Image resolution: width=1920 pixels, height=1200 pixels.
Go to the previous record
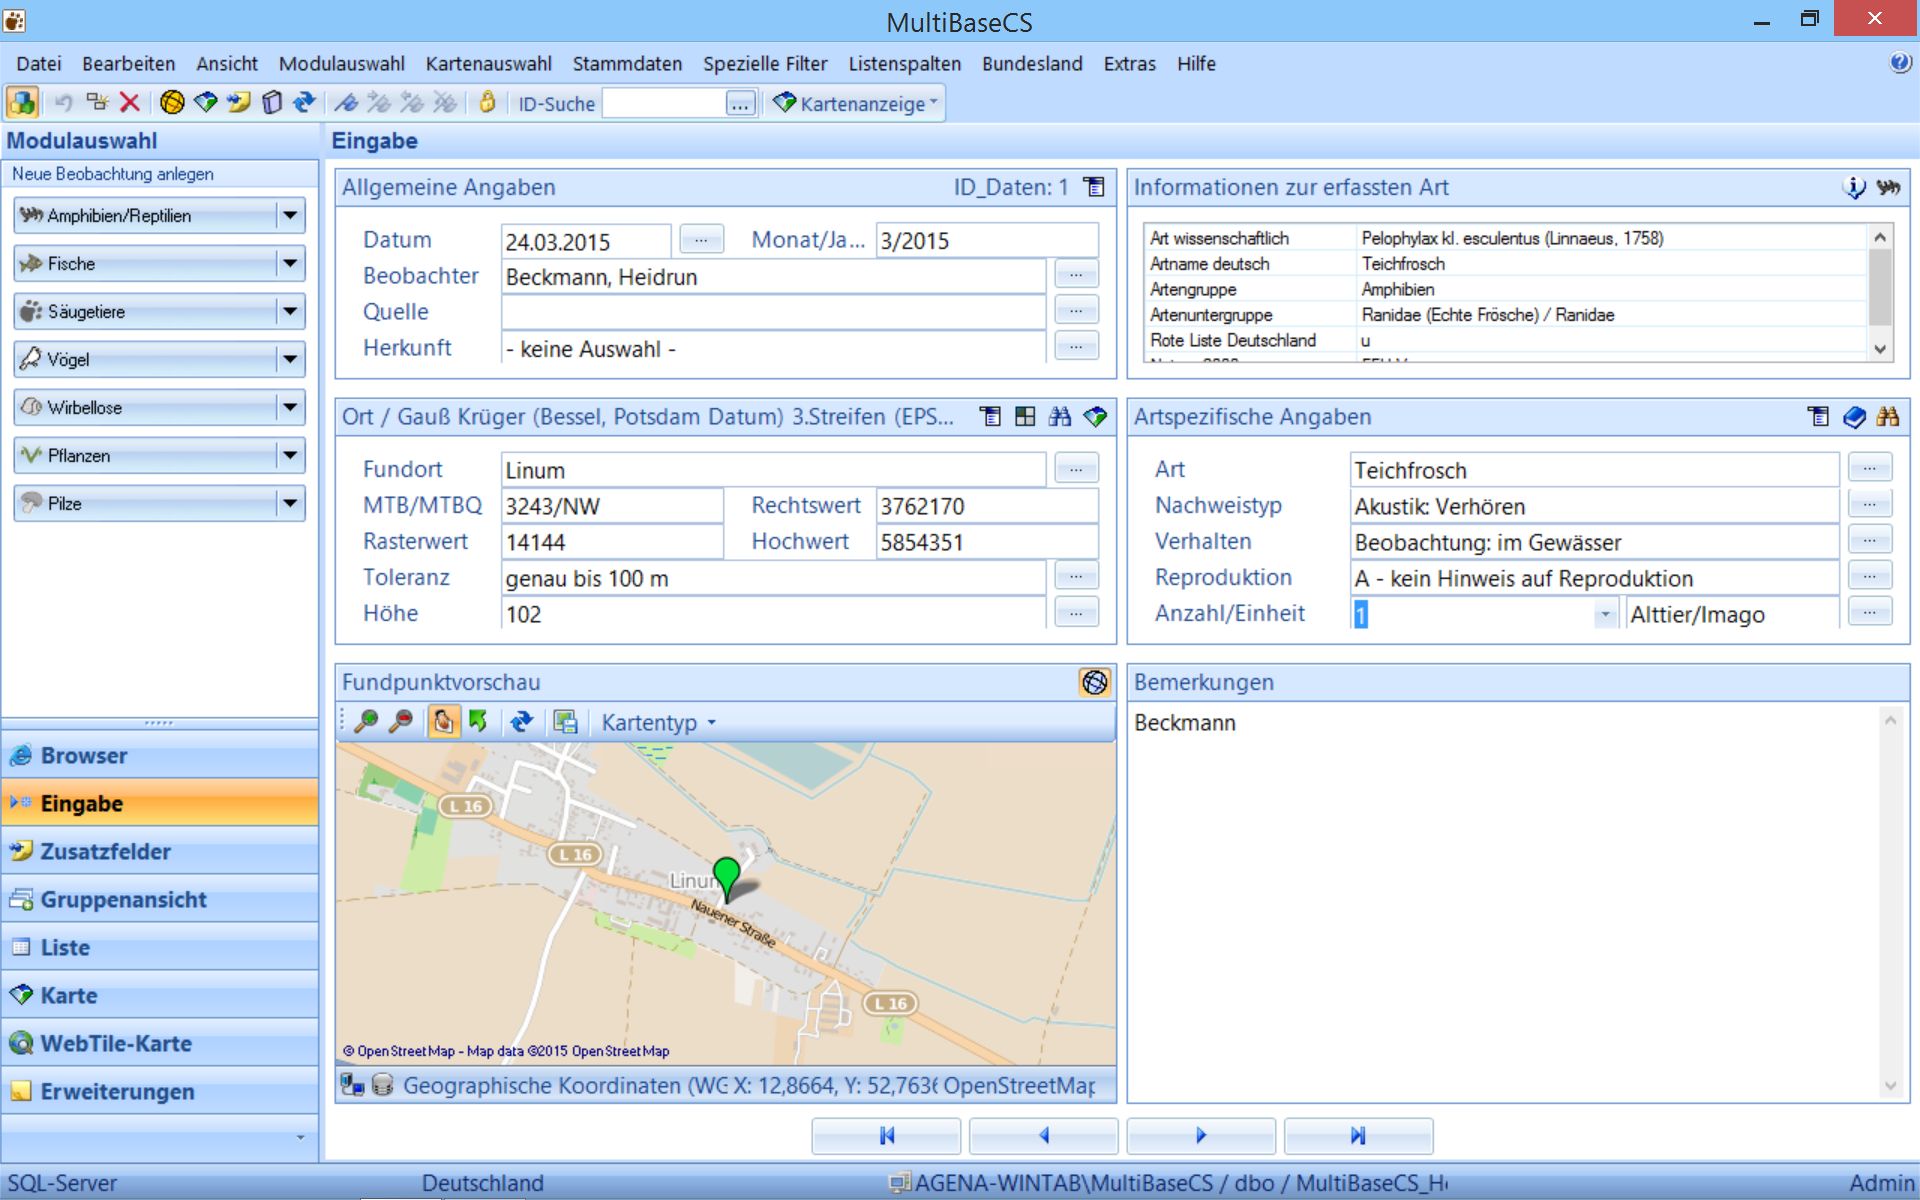[x=1043, y=1135]
